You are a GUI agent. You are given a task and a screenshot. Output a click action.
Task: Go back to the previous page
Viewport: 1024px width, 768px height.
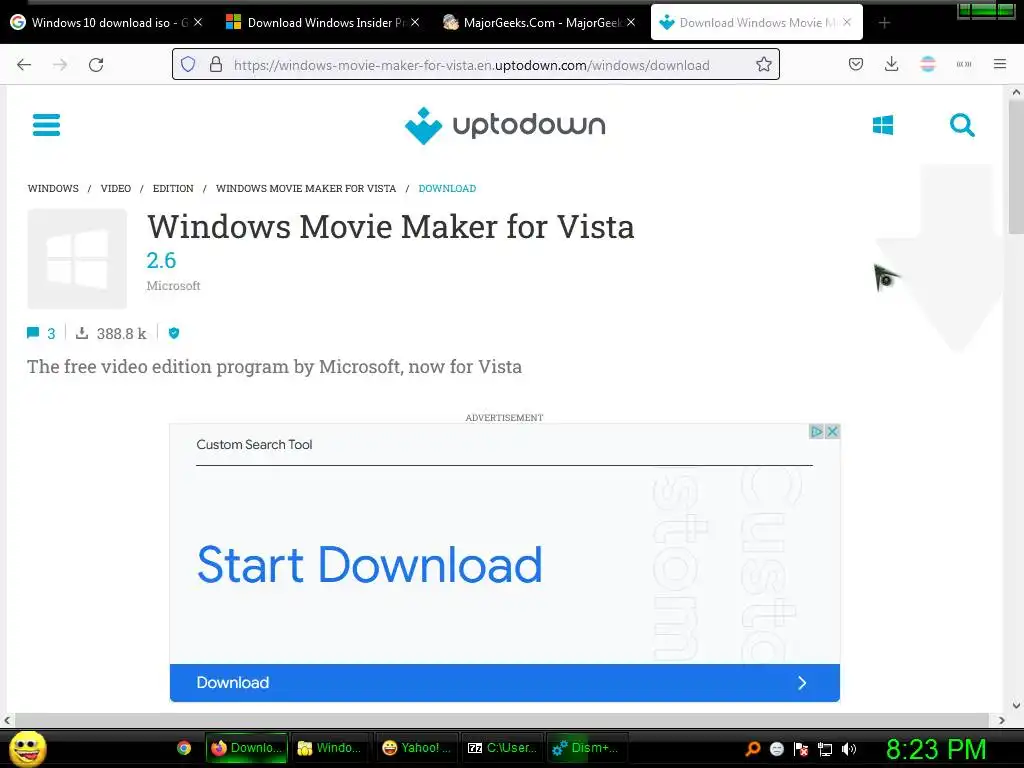(24, 65)
